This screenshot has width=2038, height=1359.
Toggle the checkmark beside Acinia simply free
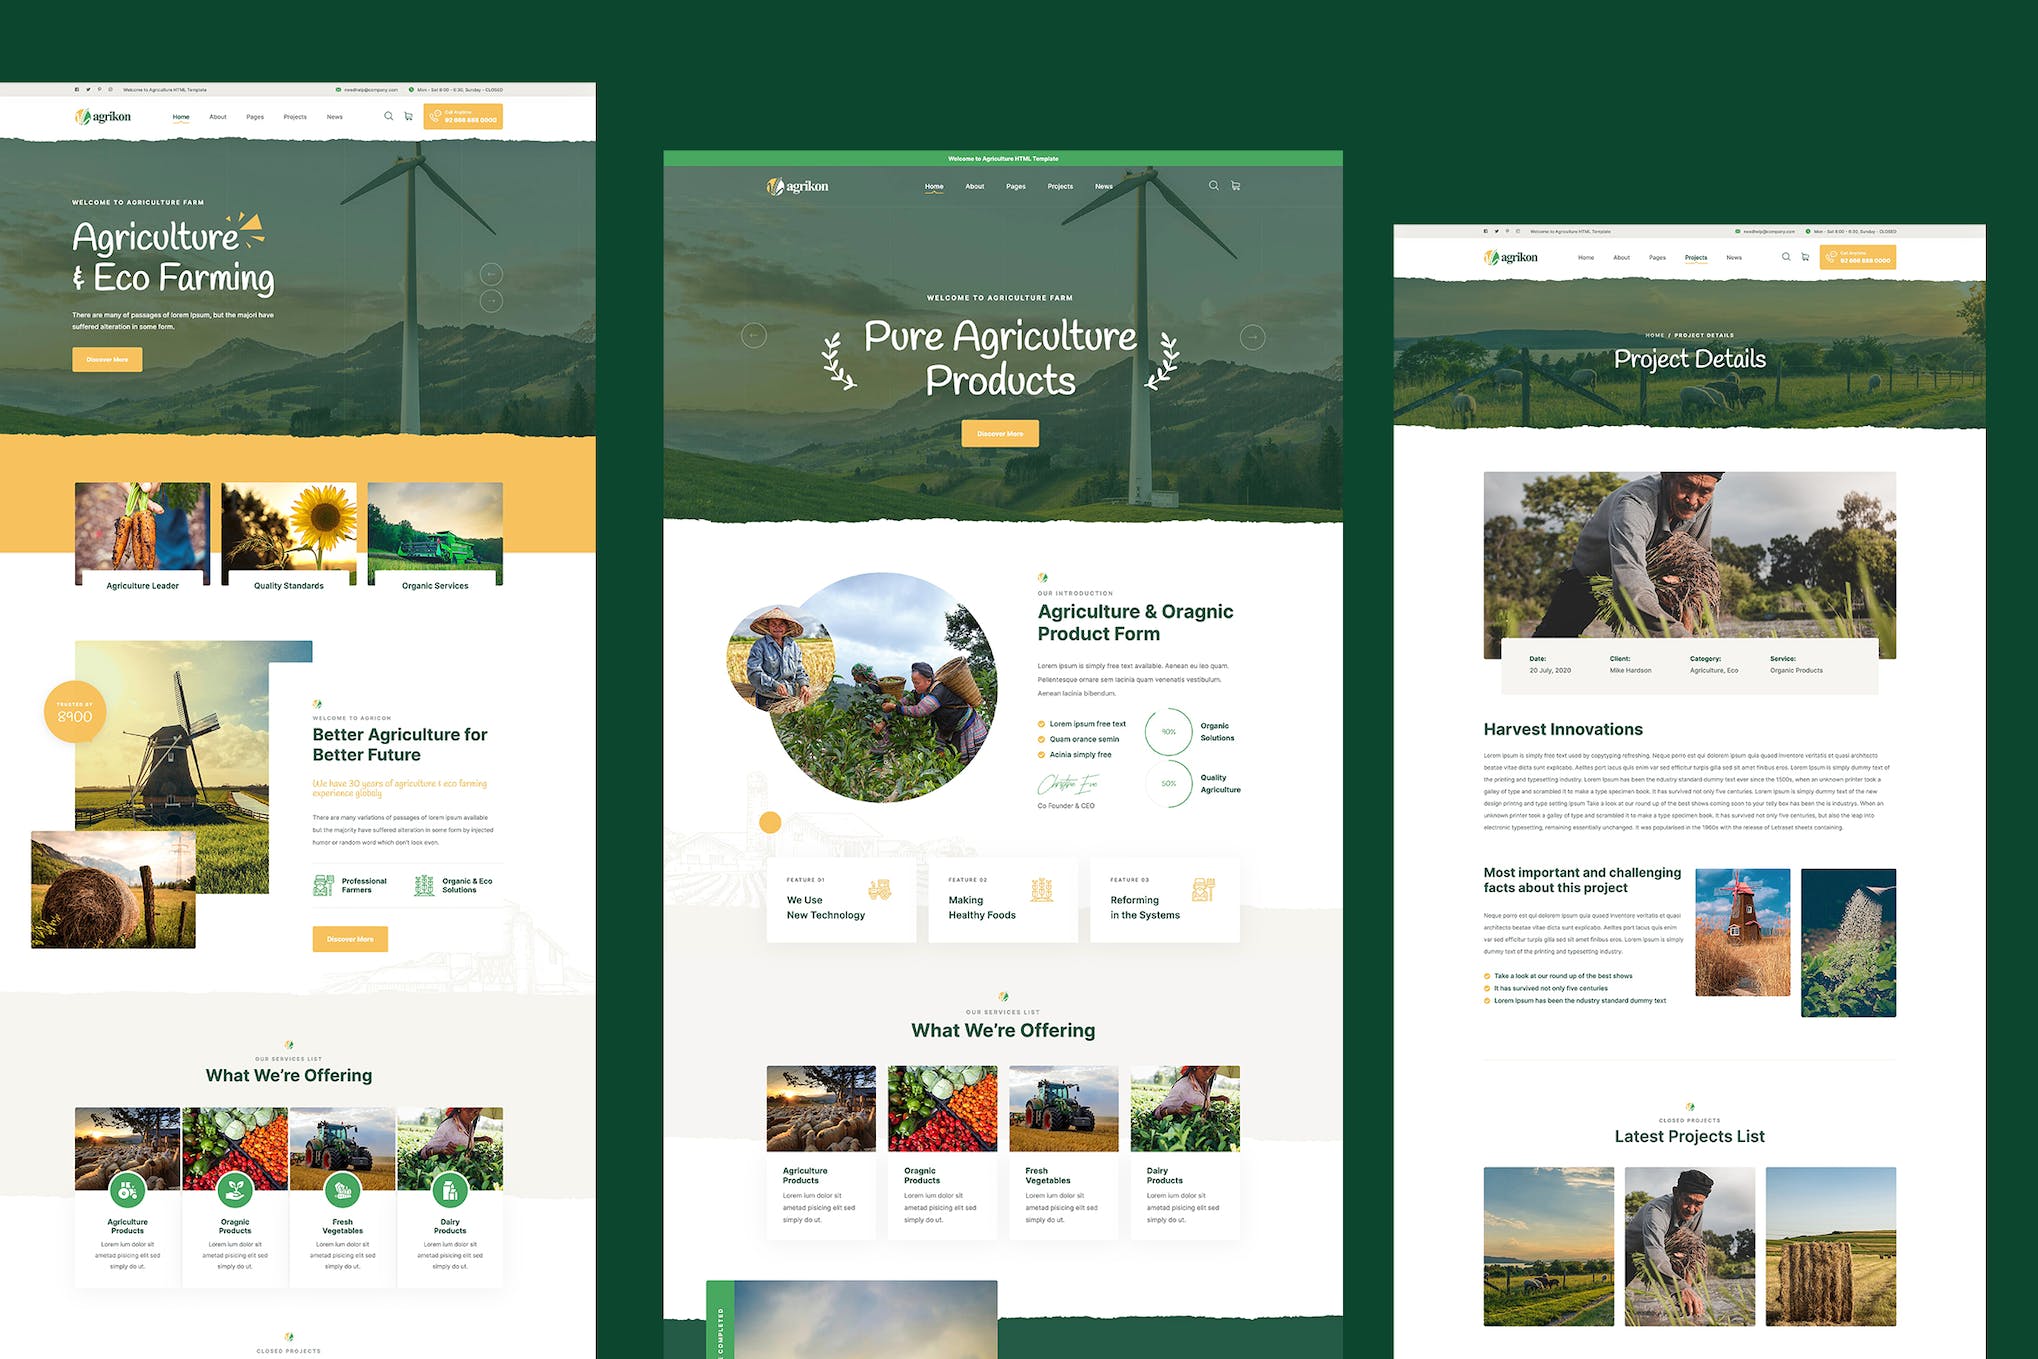[1041, 753]
